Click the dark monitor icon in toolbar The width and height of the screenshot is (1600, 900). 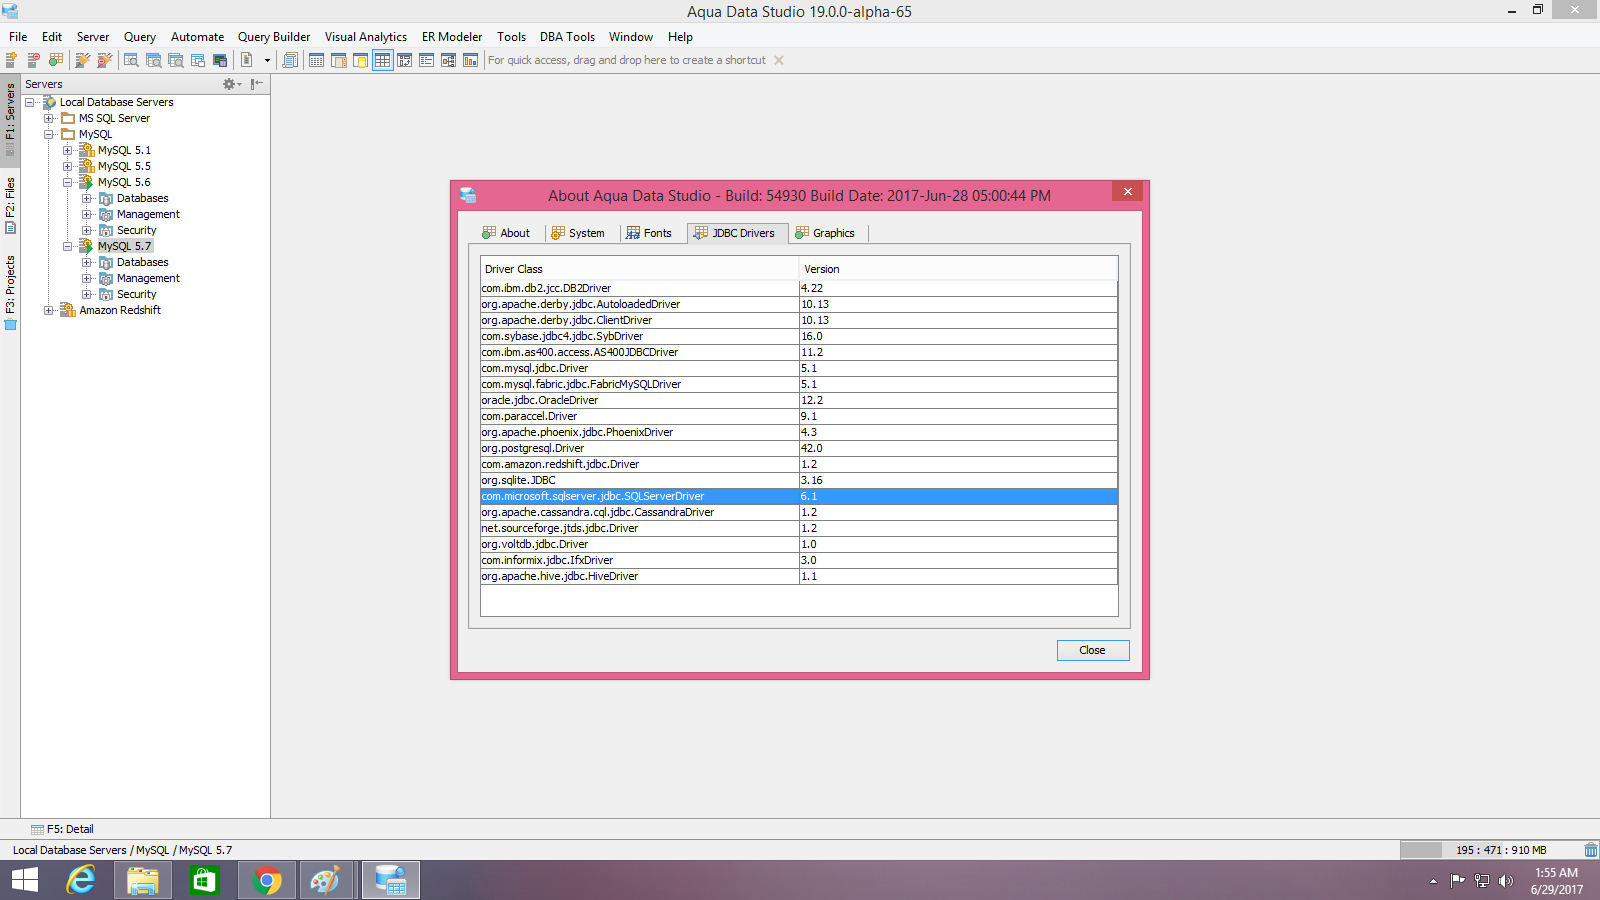(220, 60)
